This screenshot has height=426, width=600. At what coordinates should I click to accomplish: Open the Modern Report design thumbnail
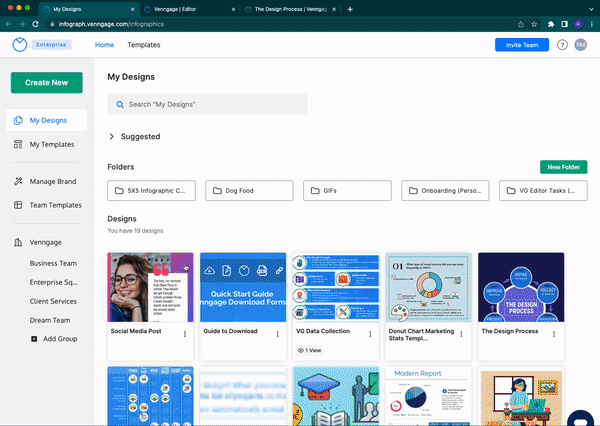click(429, 396)
